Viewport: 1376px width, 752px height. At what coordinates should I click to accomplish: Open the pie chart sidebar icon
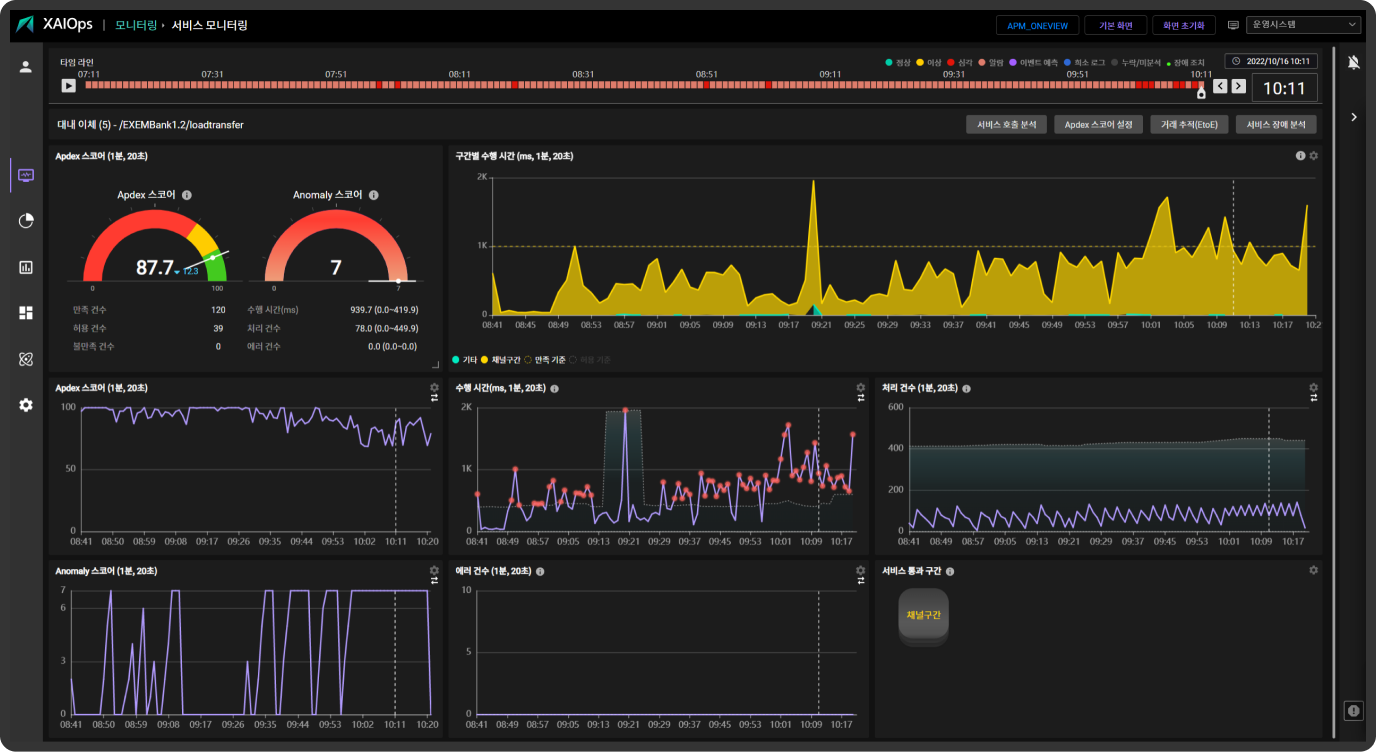26,221
